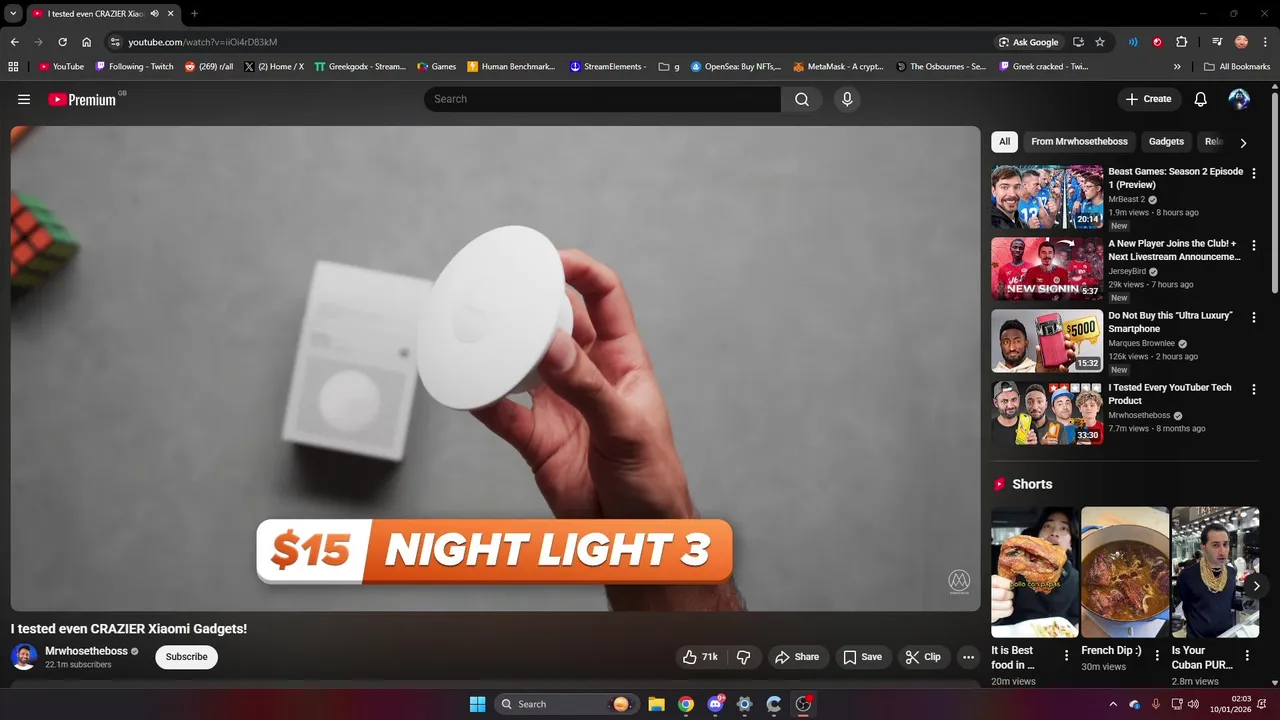Mute the tab audio speaker icon
1280x720 pixels.
tap(155, 14)
